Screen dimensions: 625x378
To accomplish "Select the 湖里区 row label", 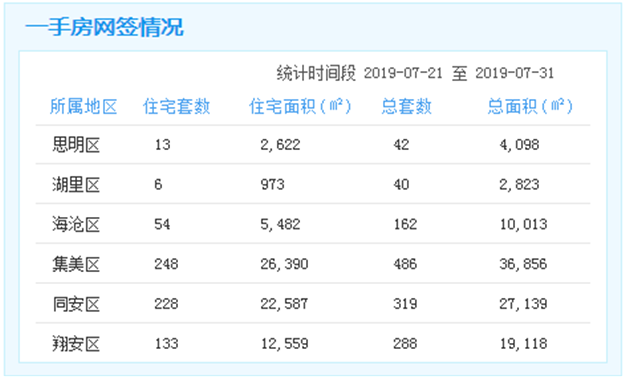I will (76, 185).
